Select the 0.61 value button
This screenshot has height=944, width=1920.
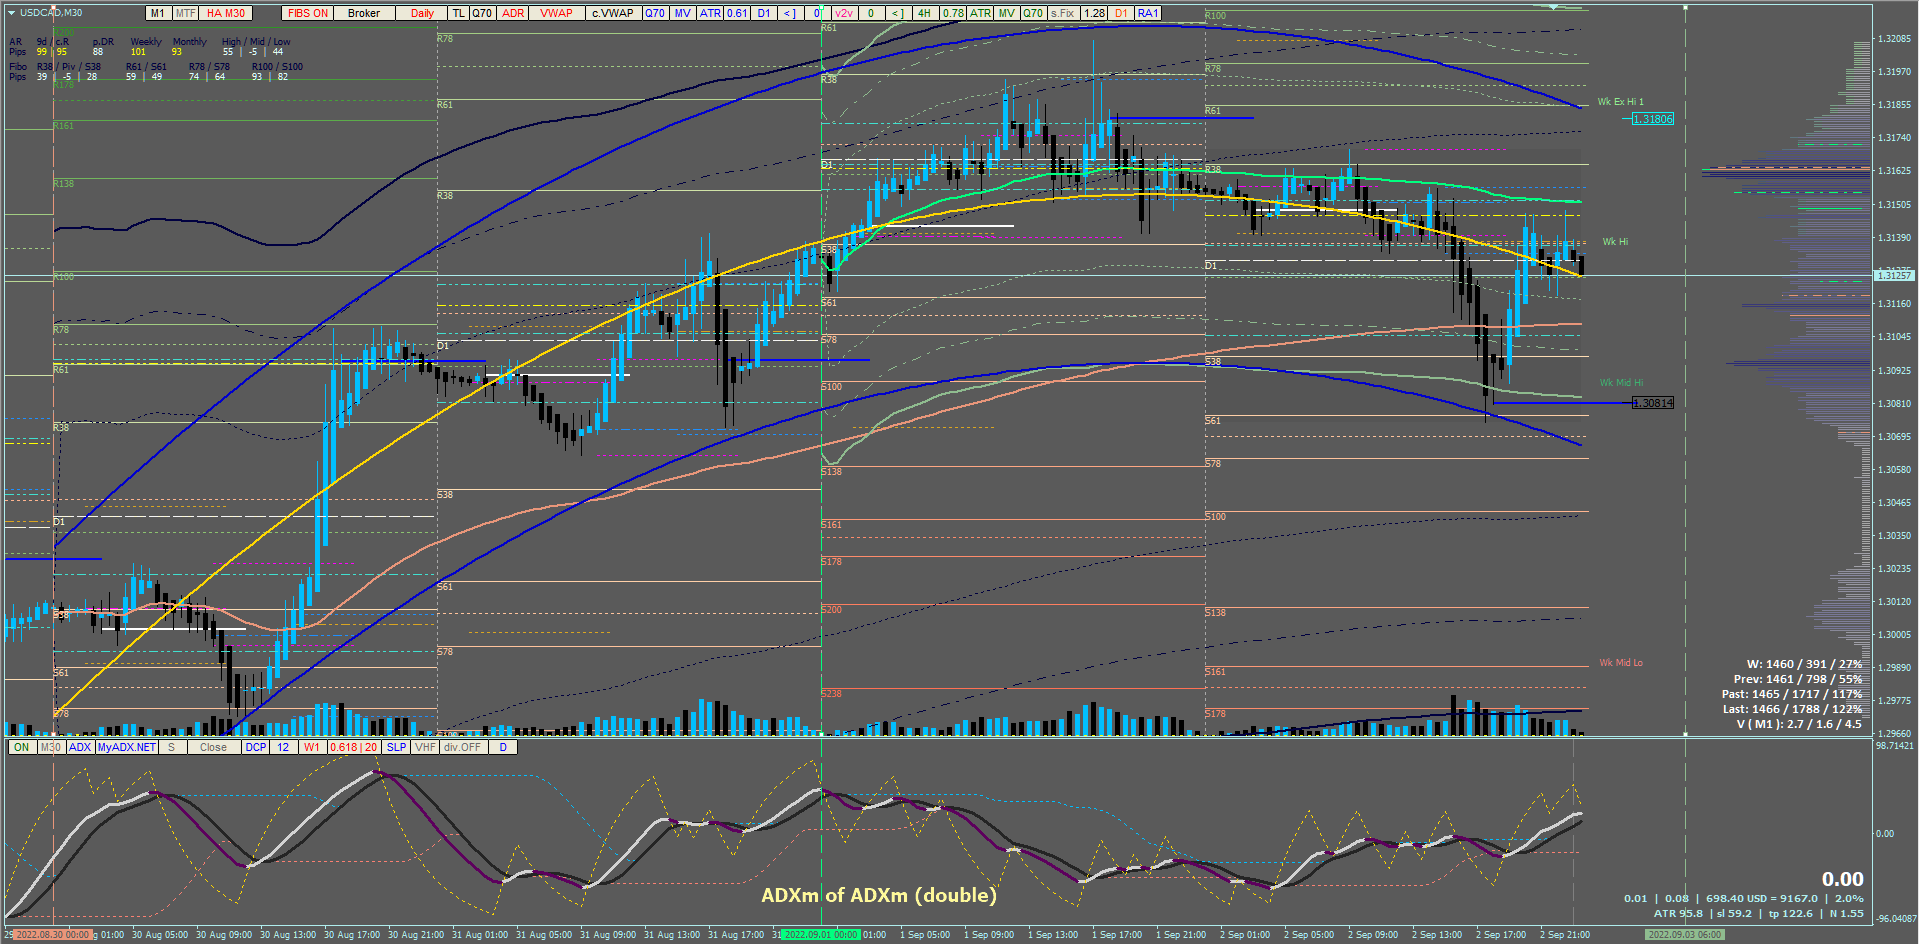point(737,13)
